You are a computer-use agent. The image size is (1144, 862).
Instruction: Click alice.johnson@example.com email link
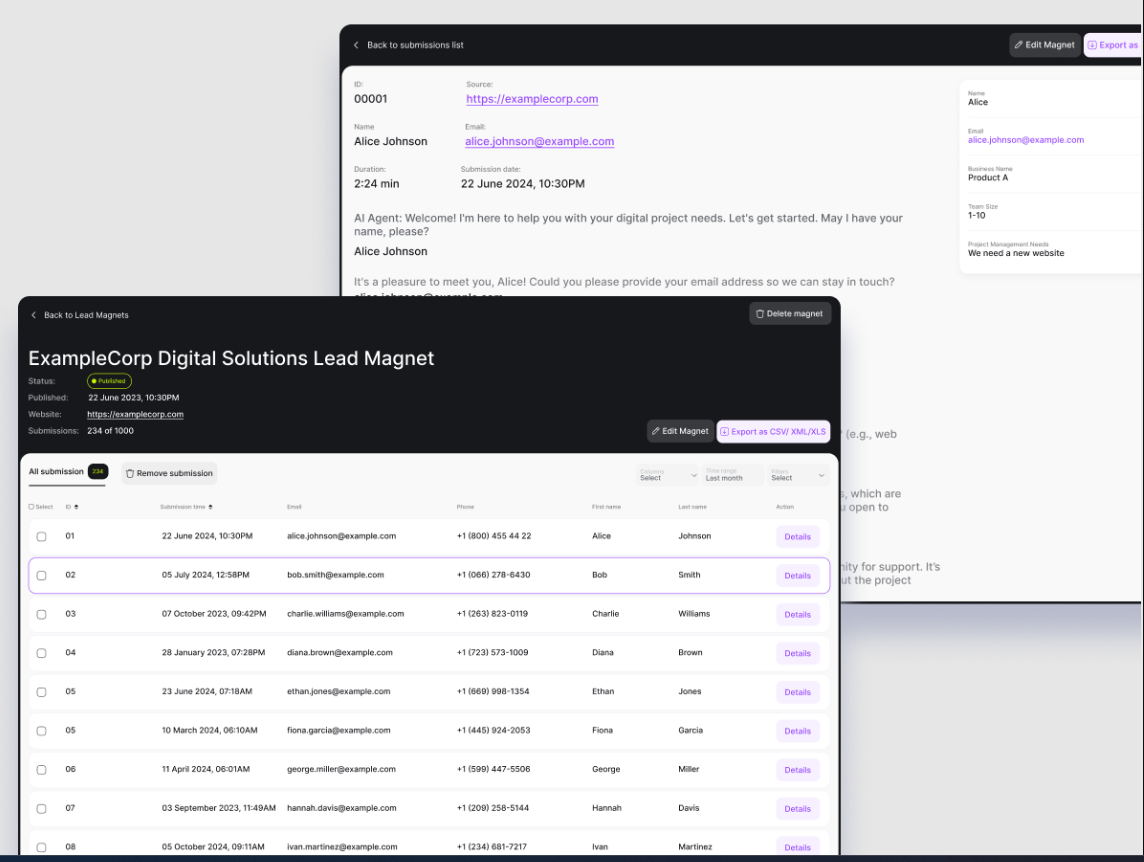(x=539, y=141)
